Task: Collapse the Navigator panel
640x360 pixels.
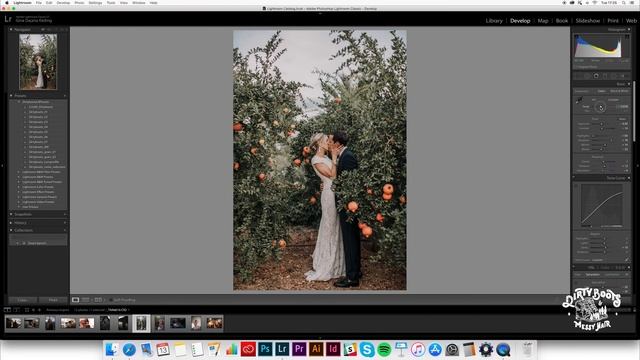Action: coord(11,29)
